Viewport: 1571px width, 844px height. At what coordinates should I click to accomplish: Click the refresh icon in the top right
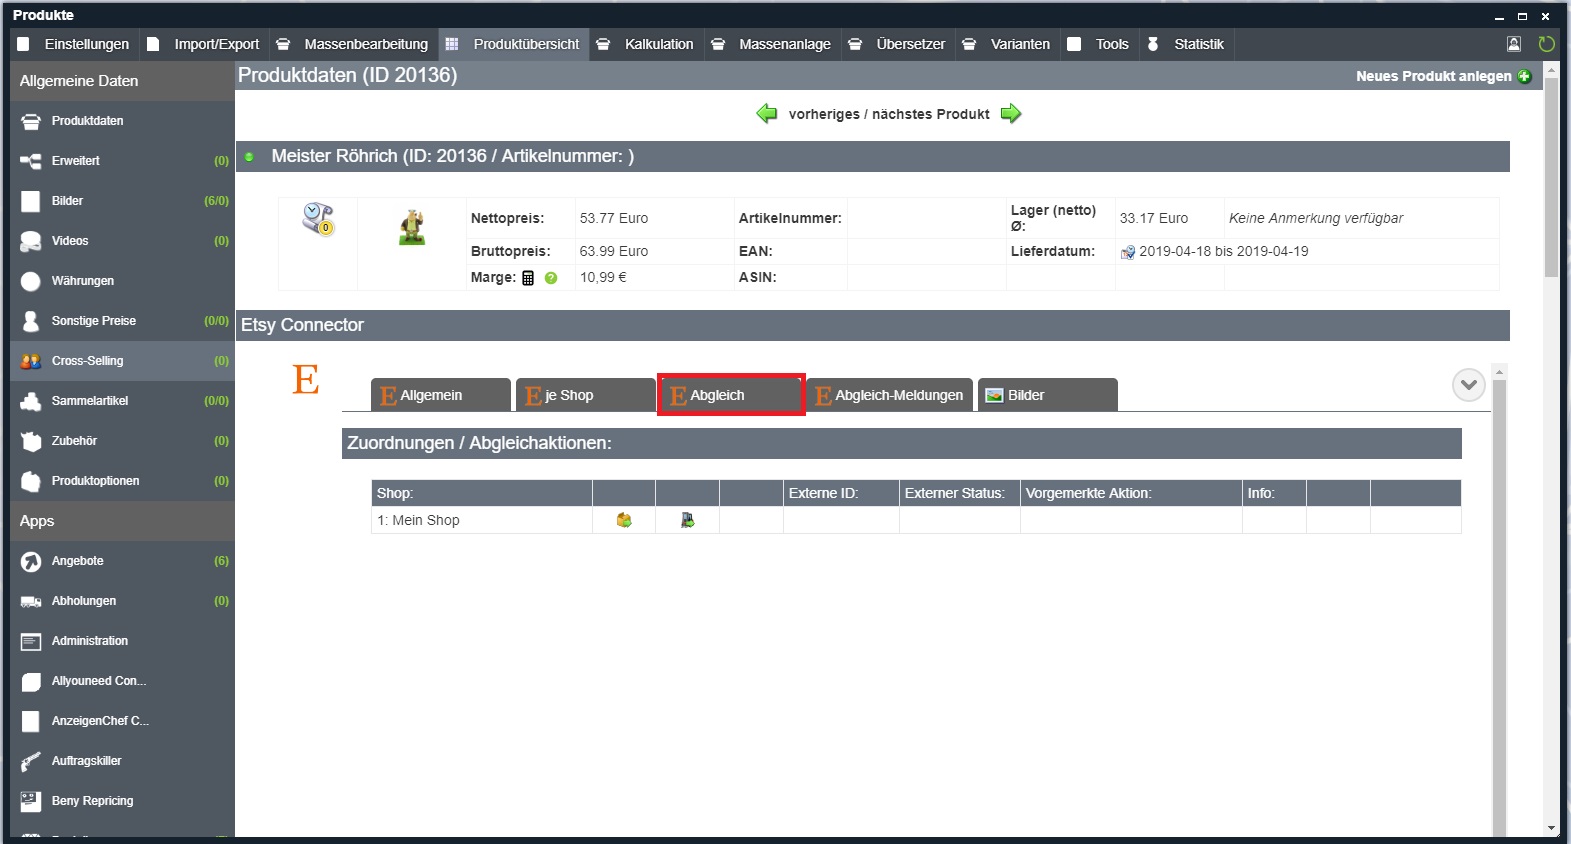(1546, 44)
